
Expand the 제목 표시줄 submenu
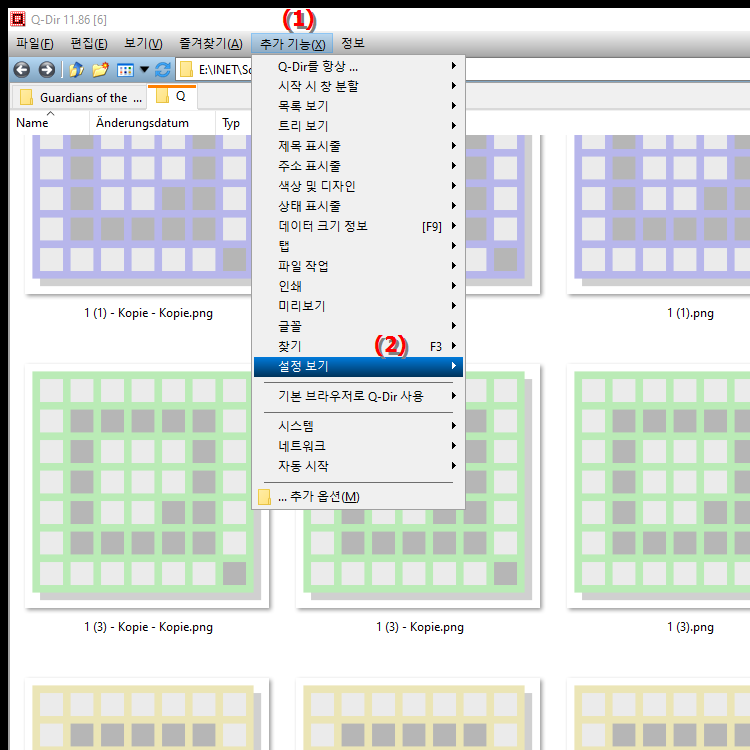click(358, 146)
